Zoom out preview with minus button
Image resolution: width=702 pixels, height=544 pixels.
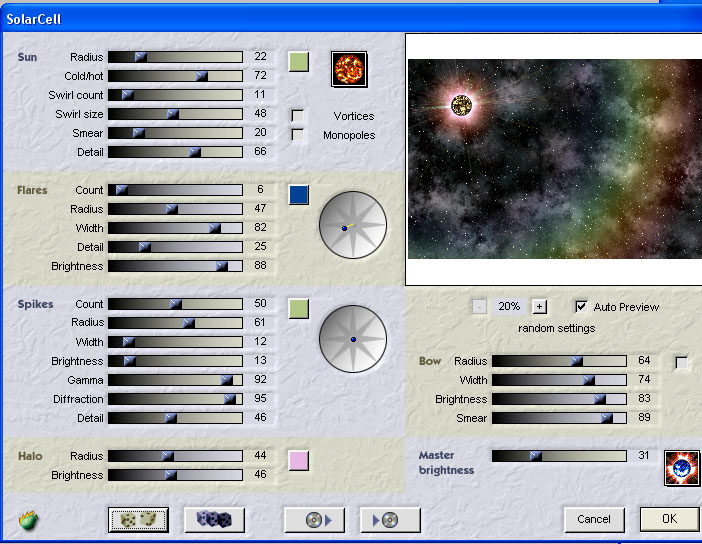480,306
